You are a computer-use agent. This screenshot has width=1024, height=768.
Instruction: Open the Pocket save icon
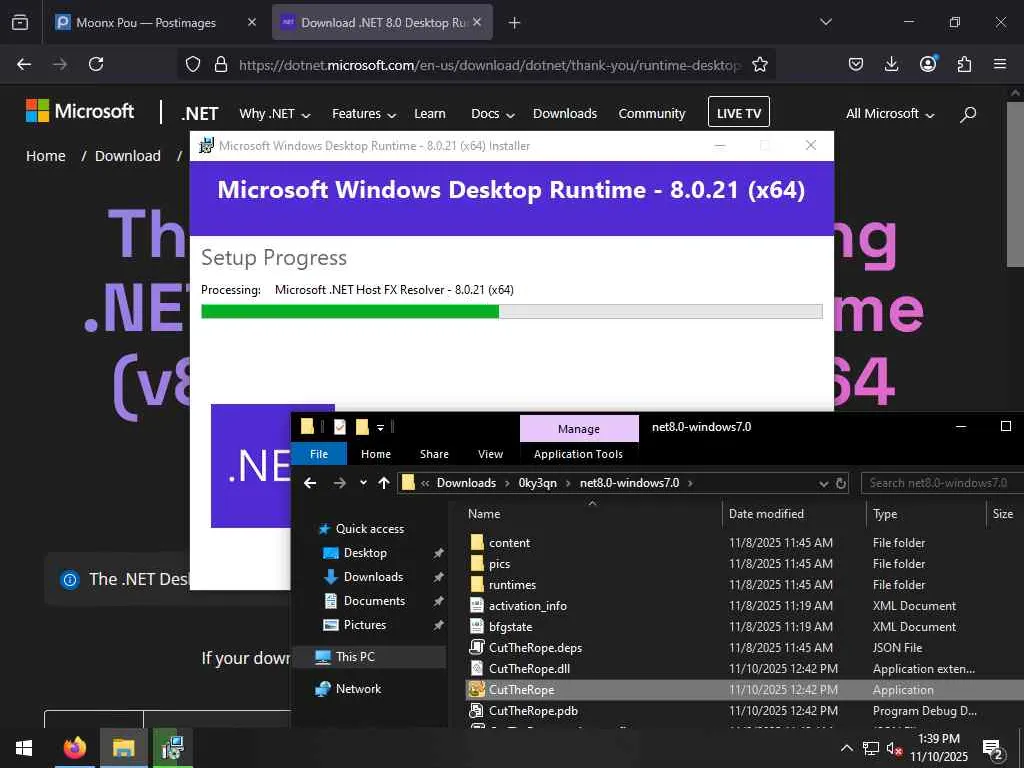[x=856, y=64]
